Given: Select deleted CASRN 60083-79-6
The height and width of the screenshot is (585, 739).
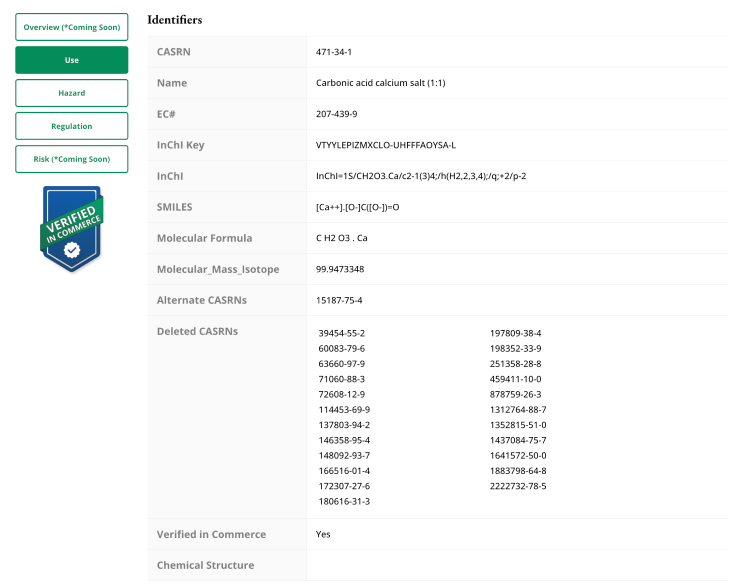Looking at the screenshot, I should point(342,349).
